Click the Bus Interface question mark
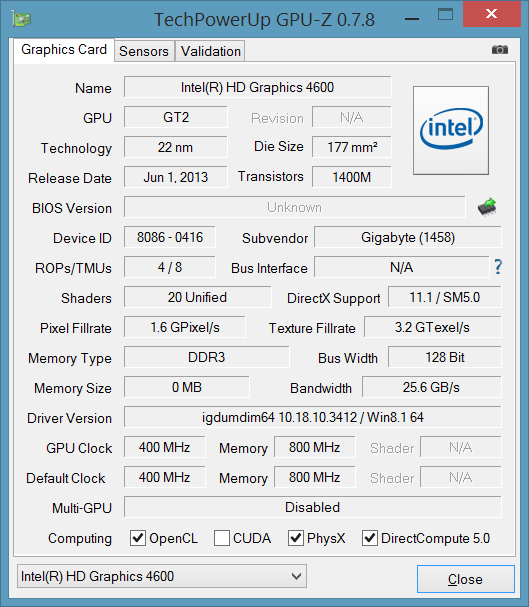 pyautogui.click(x=498, y=267)
